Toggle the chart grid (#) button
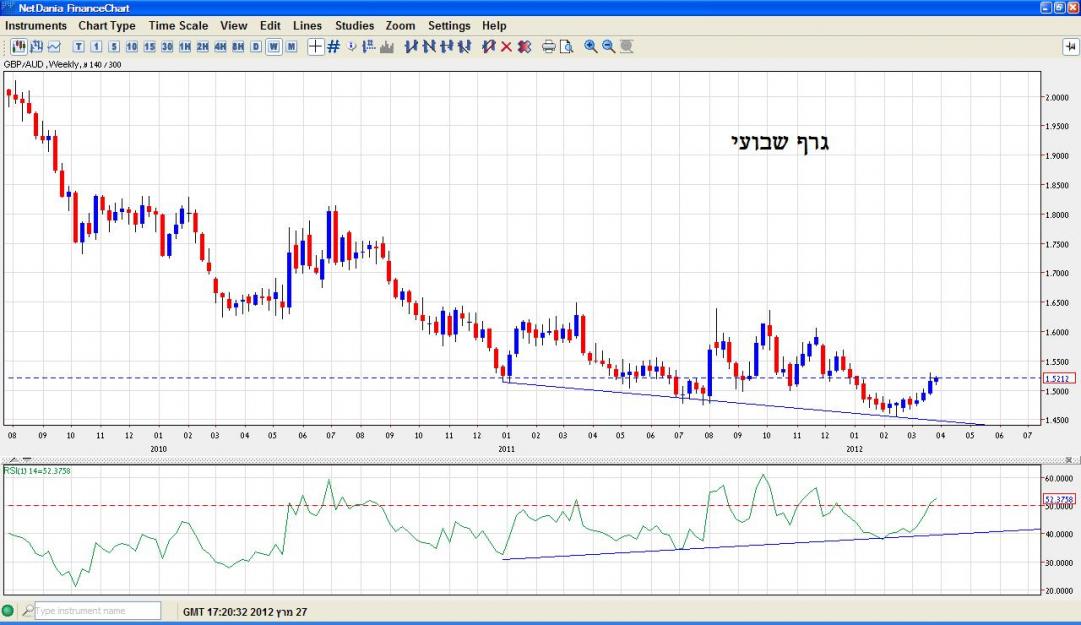The height and width of the screenshot is (625, 1081). coord(334,46)
